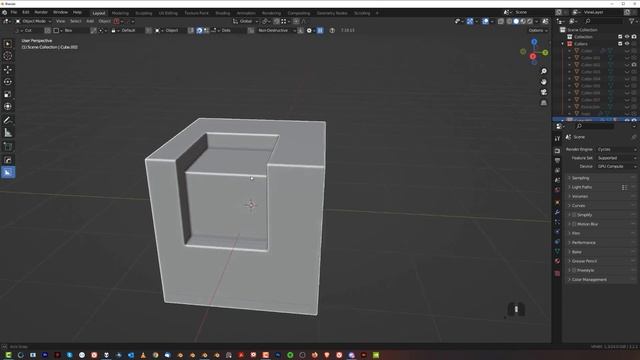Enable solid viewport shading mode
Image resolution: width=640 pixels, height=360 pixels.
pyautogui.click(x=516, y=21)
